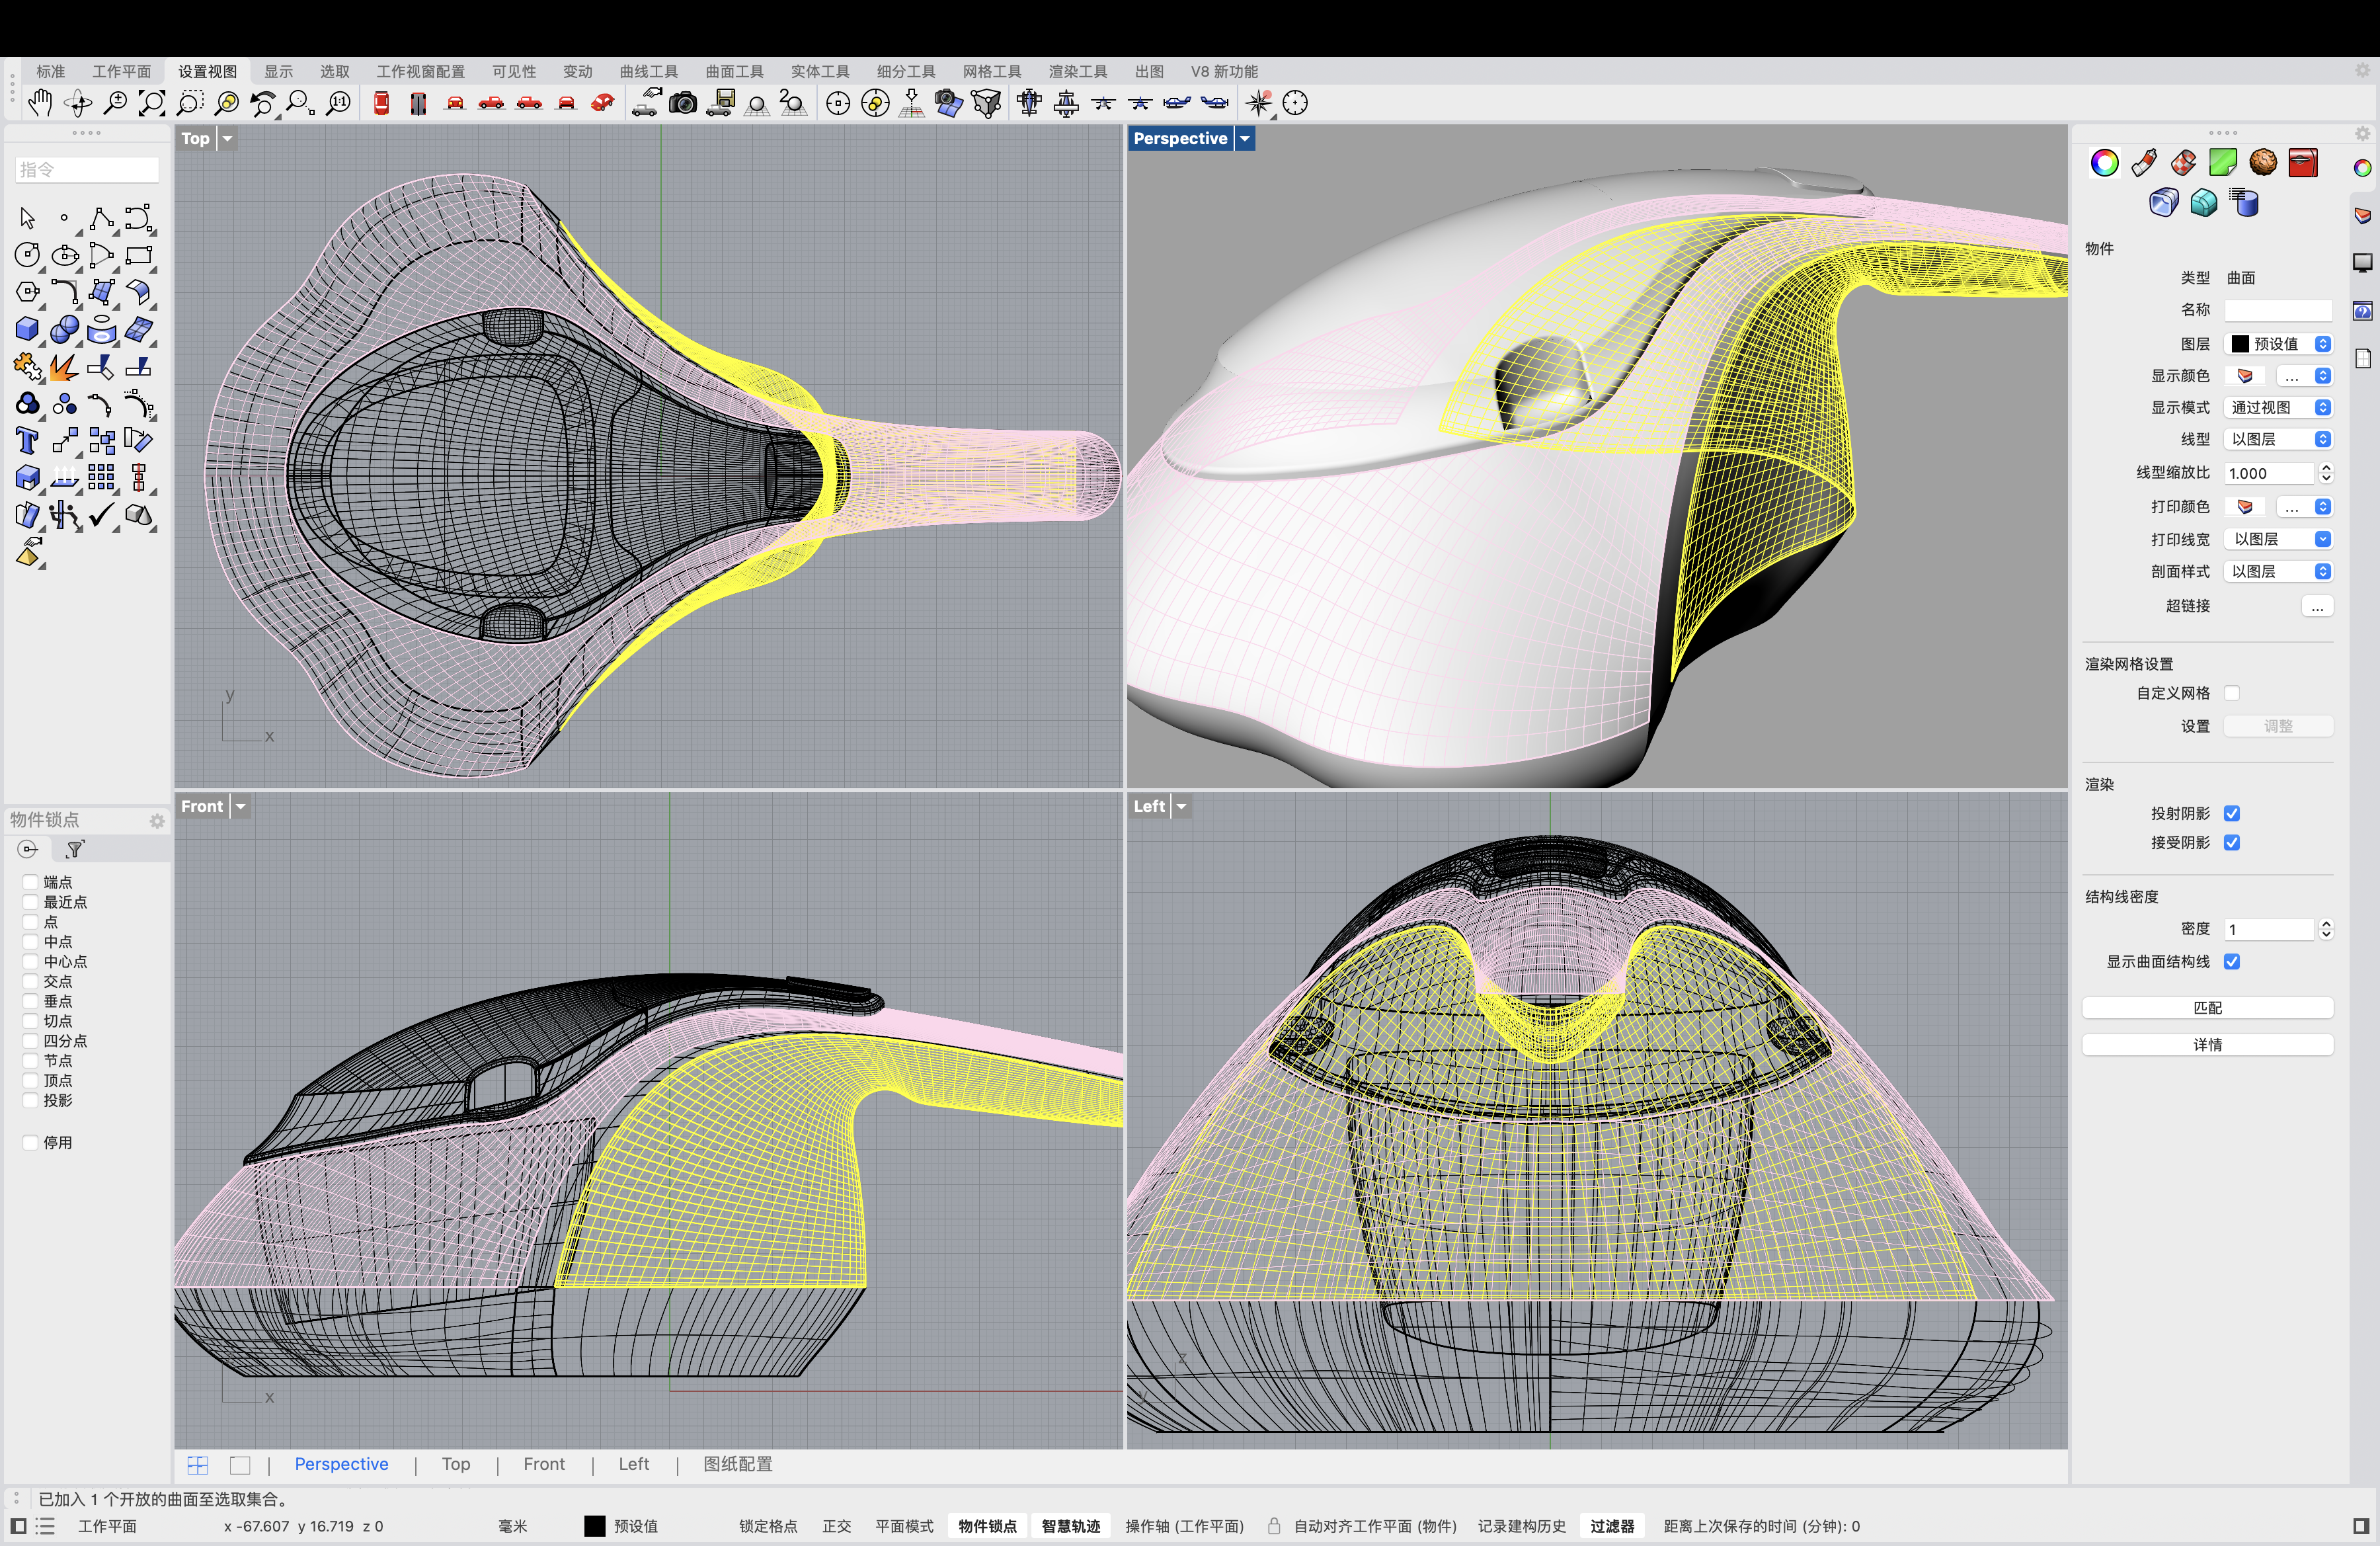
Task: Click the black layer color swatch in status bar
Action: click(x=594, y=1526)
